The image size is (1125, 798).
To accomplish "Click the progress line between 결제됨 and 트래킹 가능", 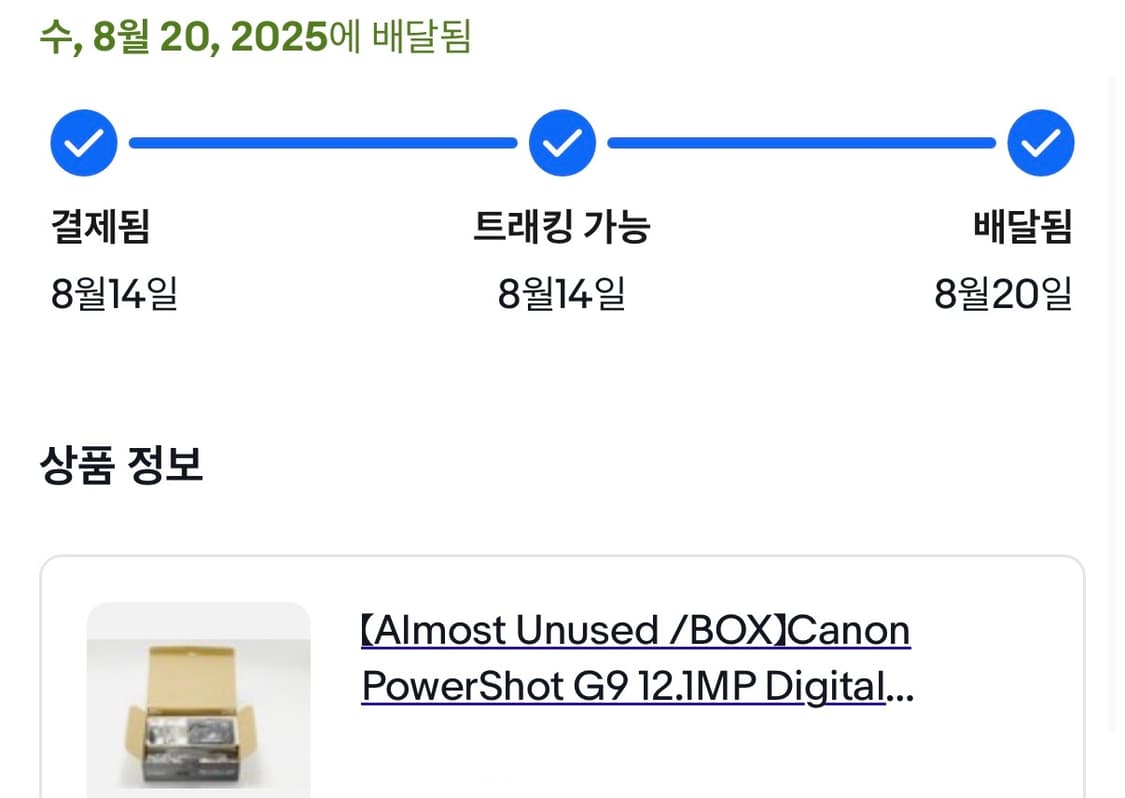I will click(320, 142).
